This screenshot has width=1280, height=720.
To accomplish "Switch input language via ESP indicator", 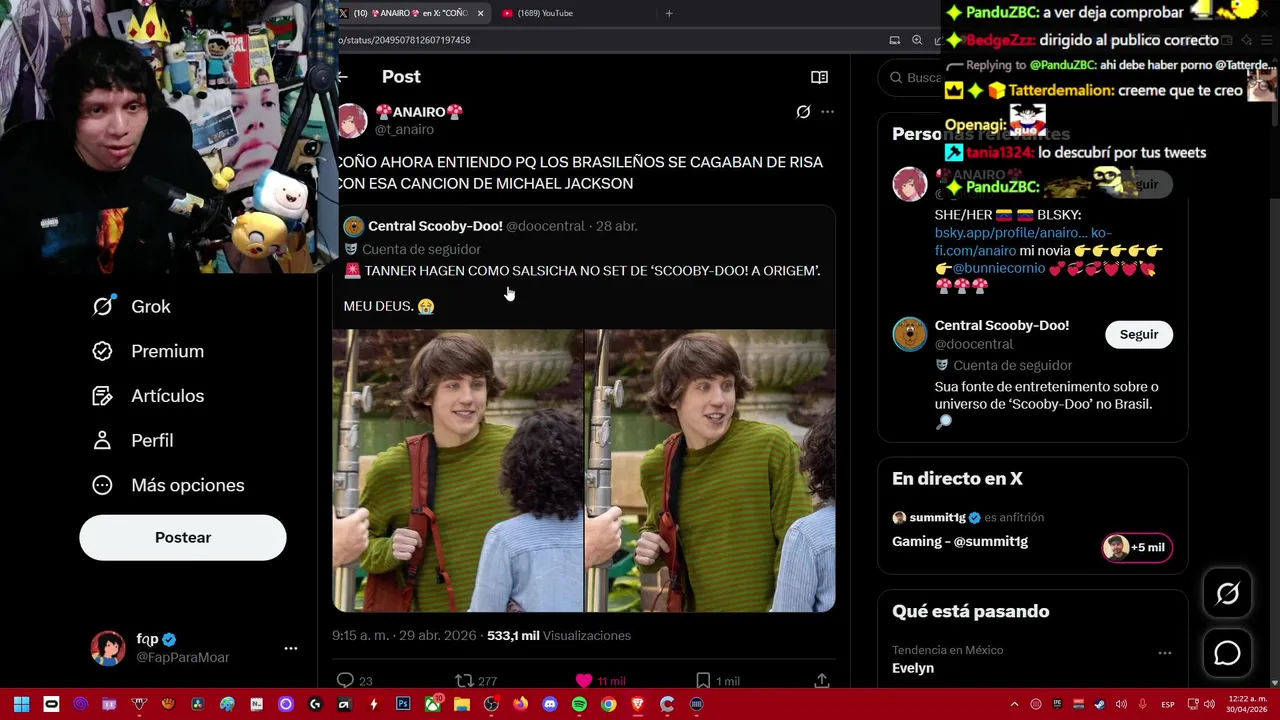I will click(1168, 705).
